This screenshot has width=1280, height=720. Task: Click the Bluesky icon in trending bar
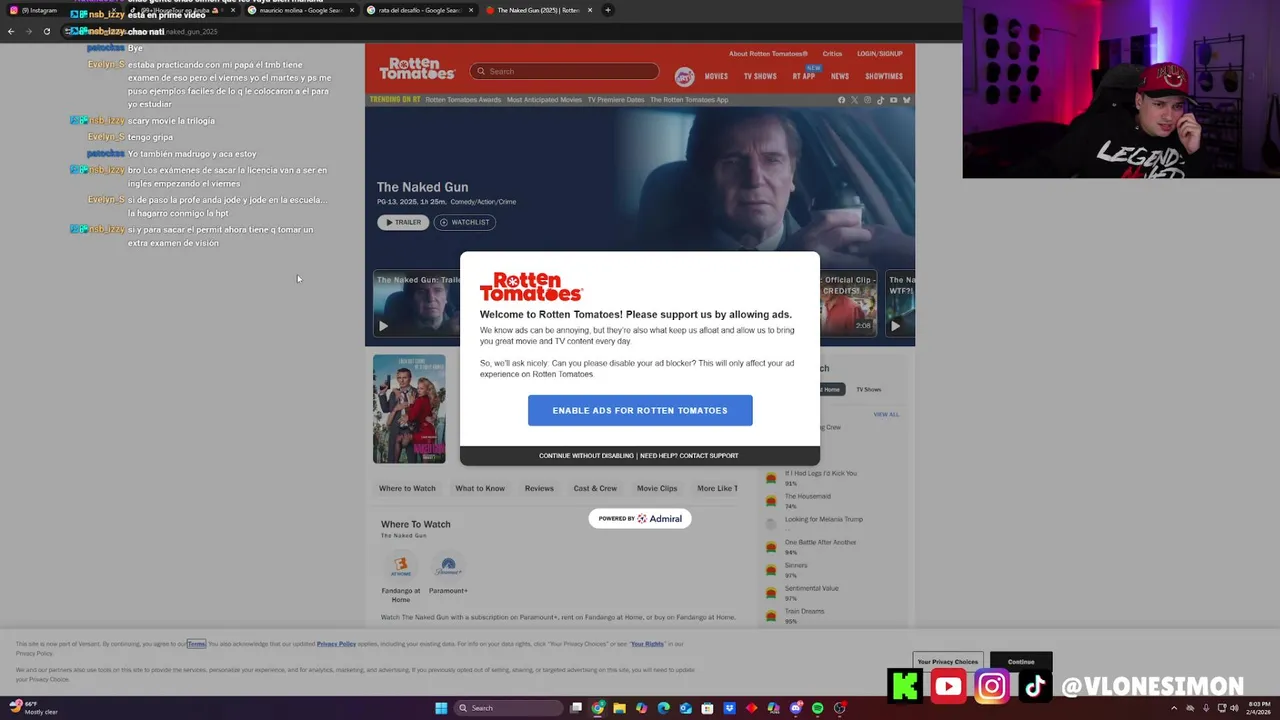[906, 100]
